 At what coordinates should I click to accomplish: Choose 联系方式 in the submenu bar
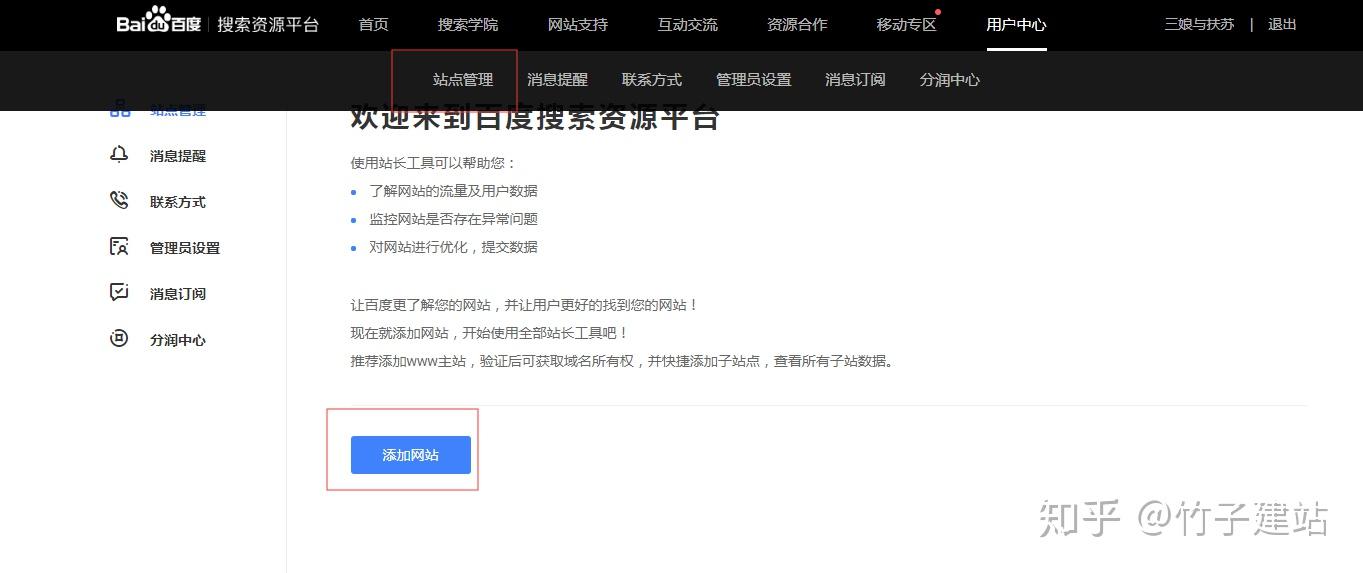coord(652,80)
